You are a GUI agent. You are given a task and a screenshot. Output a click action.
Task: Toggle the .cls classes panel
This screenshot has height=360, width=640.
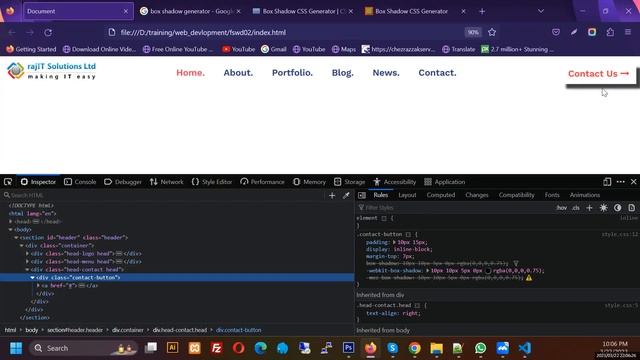point(576,208)
